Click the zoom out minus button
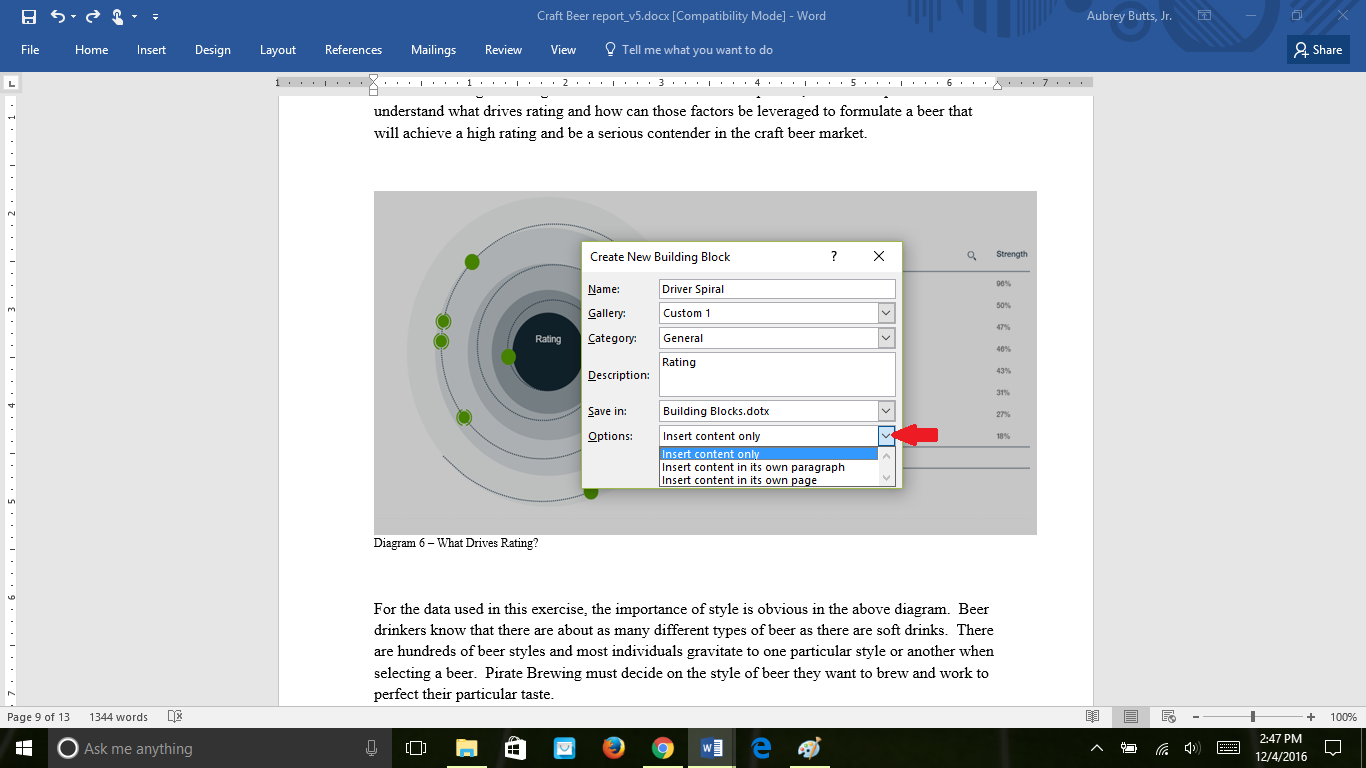 pyautogui.click(x=1195, y=717)
